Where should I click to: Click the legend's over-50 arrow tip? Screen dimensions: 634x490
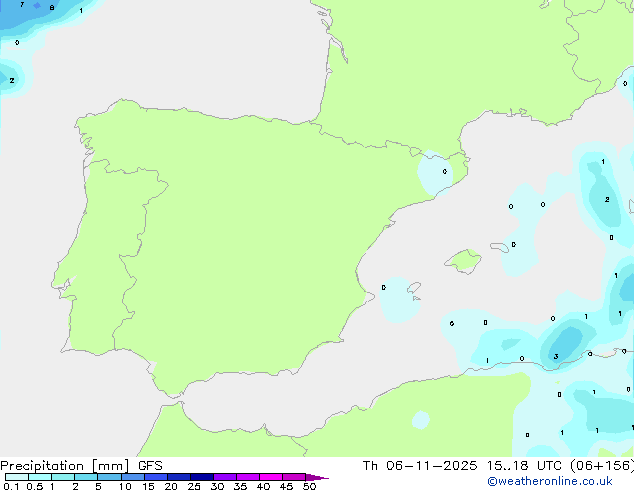317,477
